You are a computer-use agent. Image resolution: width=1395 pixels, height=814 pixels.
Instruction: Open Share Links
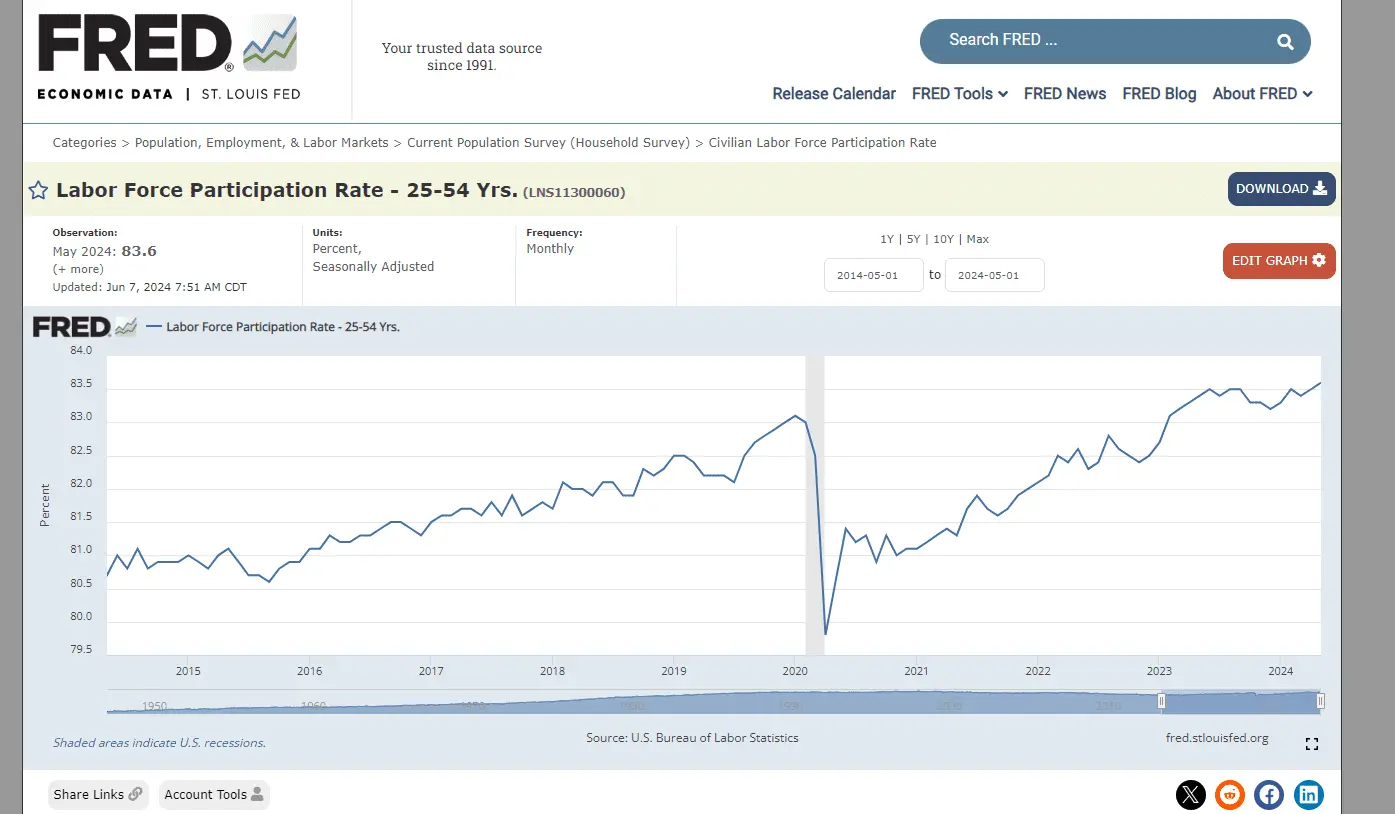[x=98, y=795]
